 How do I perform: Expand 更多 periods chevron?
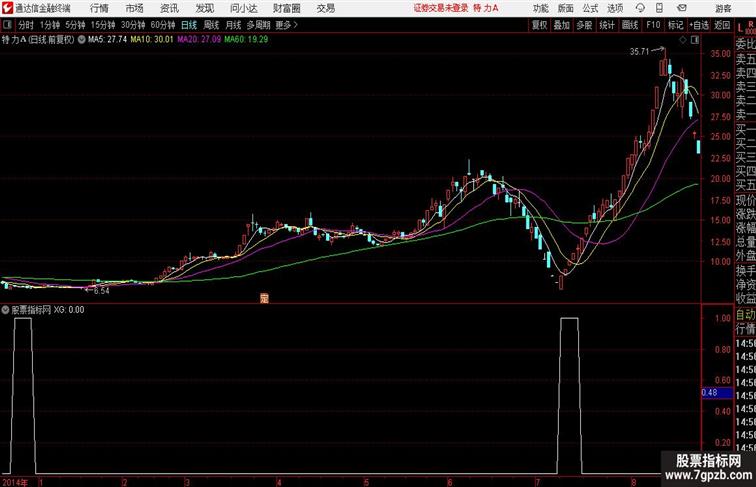coord(296,25)
